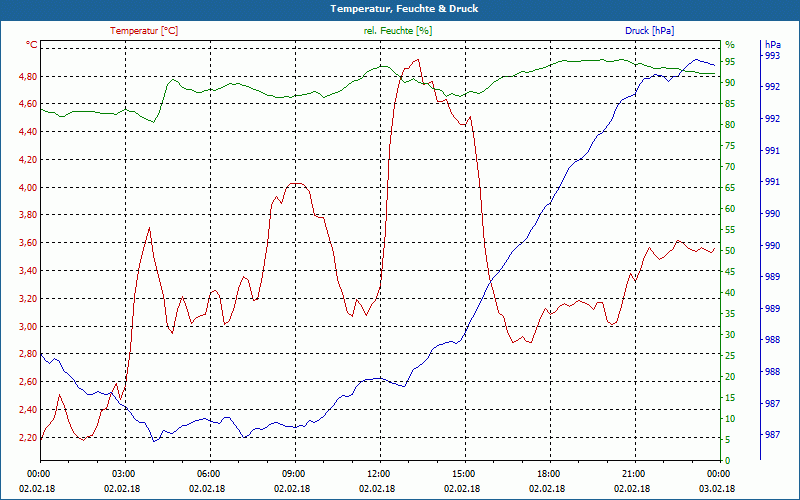Screen dimensions: 800x500
Task: Click the 3,80 temperature axis value
Action: pos(28,215)
